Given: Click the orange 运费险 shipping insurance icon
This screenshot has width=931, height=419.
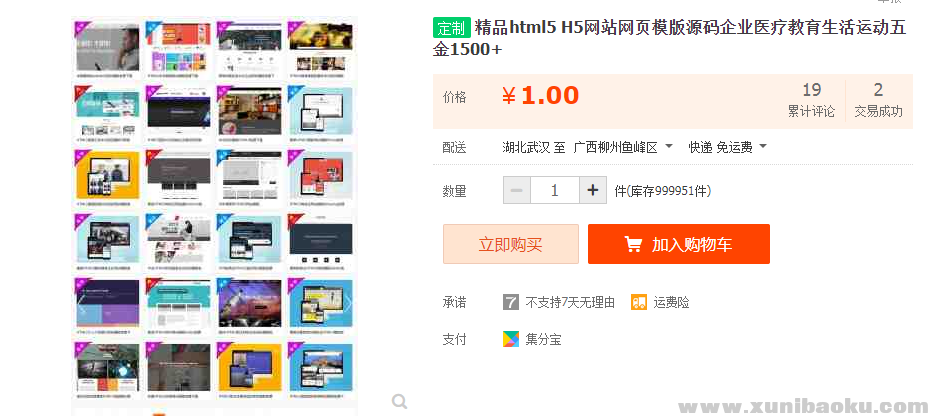Looking at the screenshot, I should pos(639,302).
